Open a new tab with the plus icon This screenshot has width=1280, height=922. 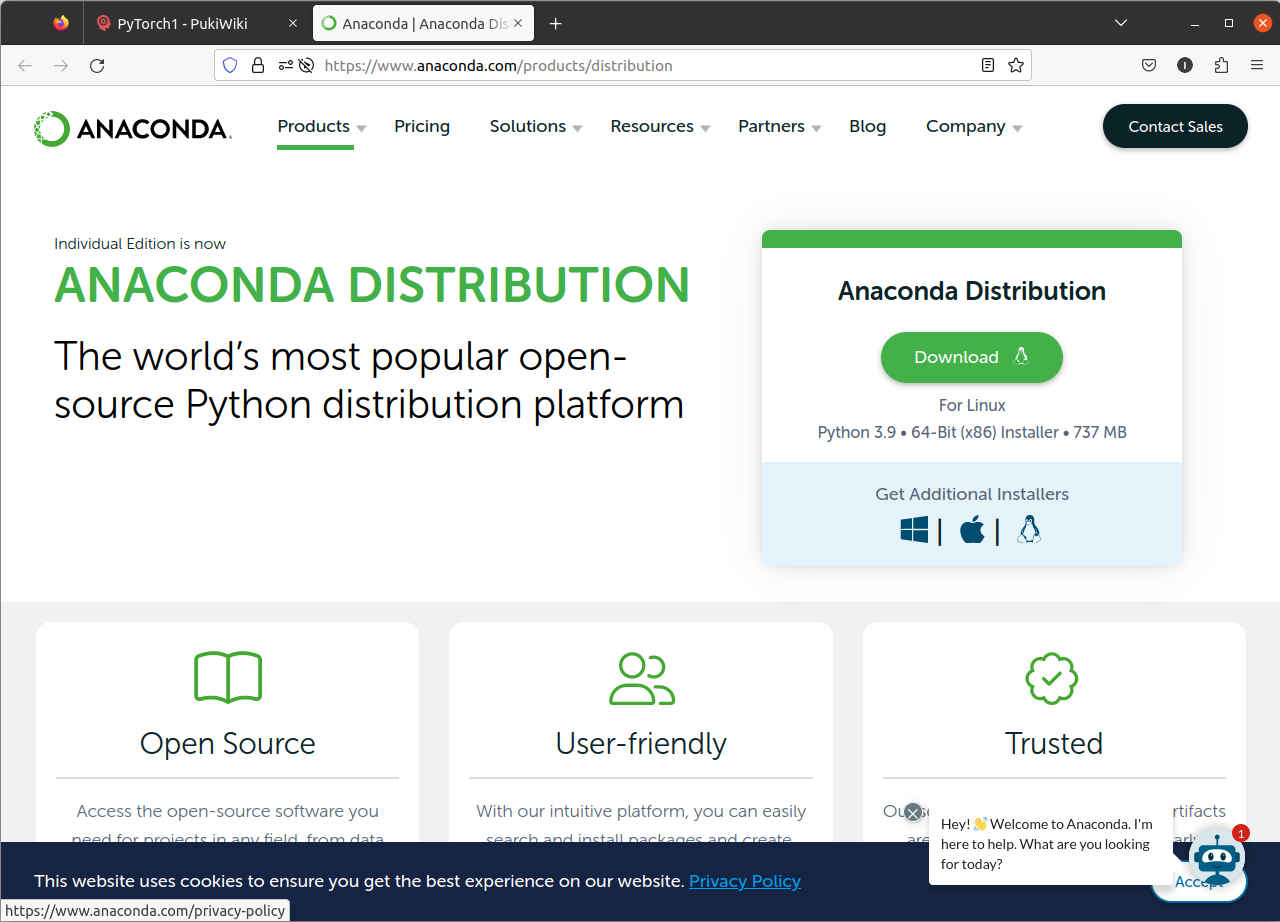point(556,23)
